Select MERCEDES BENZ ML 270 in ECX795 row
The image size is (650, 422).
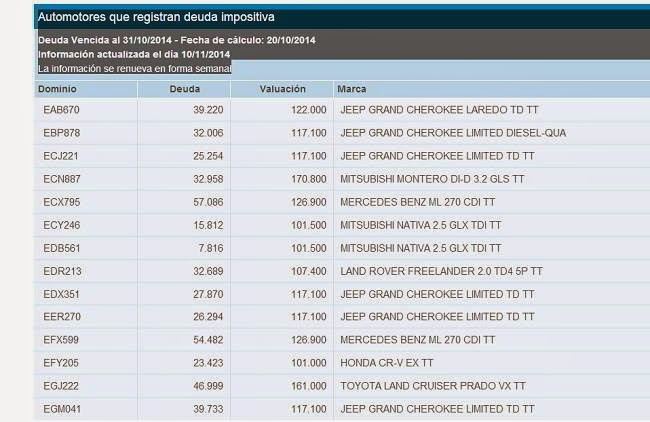[x=417, y=202]
